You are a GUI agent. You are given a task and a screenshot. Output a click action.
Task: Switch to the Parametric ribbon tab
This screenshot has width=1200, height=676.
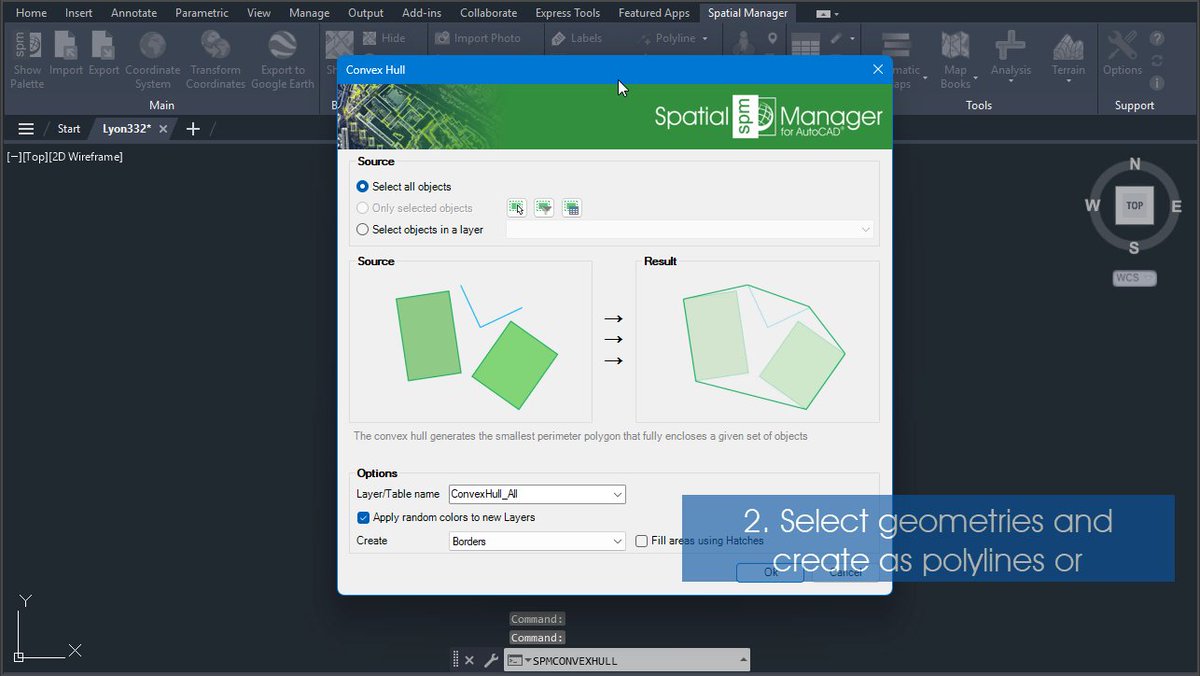point(202,13)
